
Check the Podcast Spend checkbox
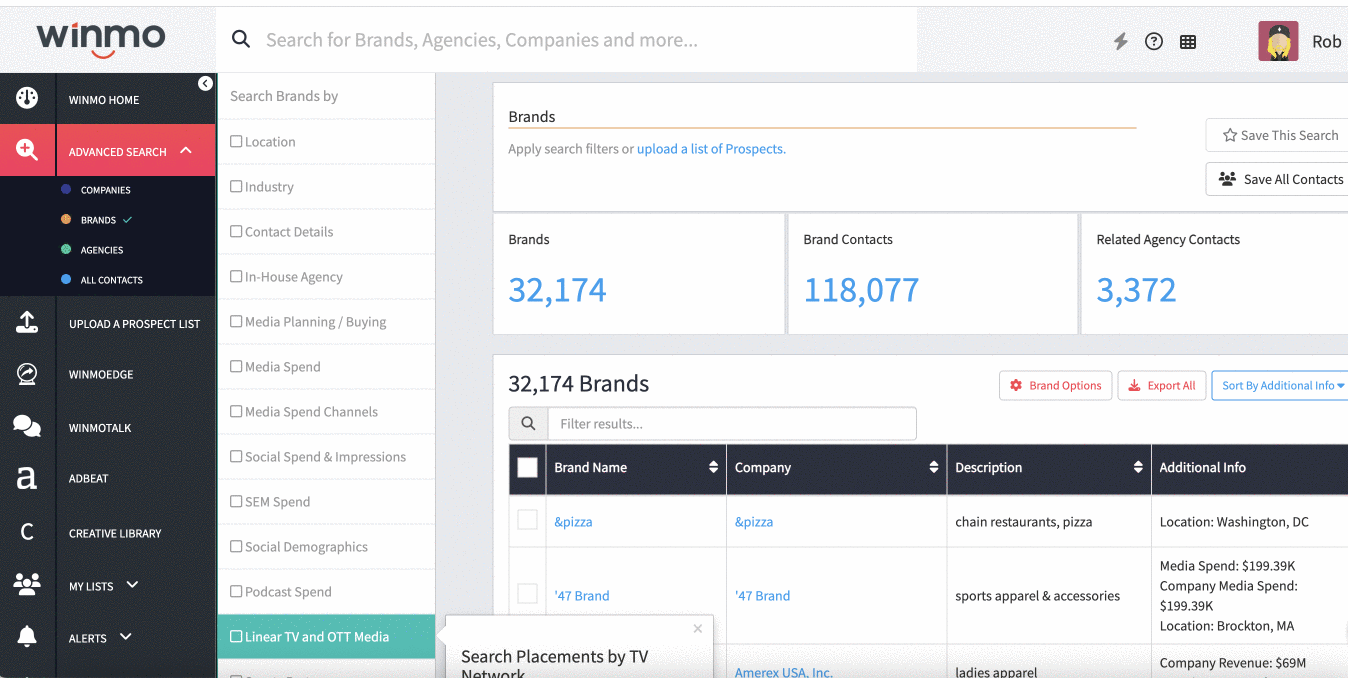pyautogui.click(x=236, y=591)
